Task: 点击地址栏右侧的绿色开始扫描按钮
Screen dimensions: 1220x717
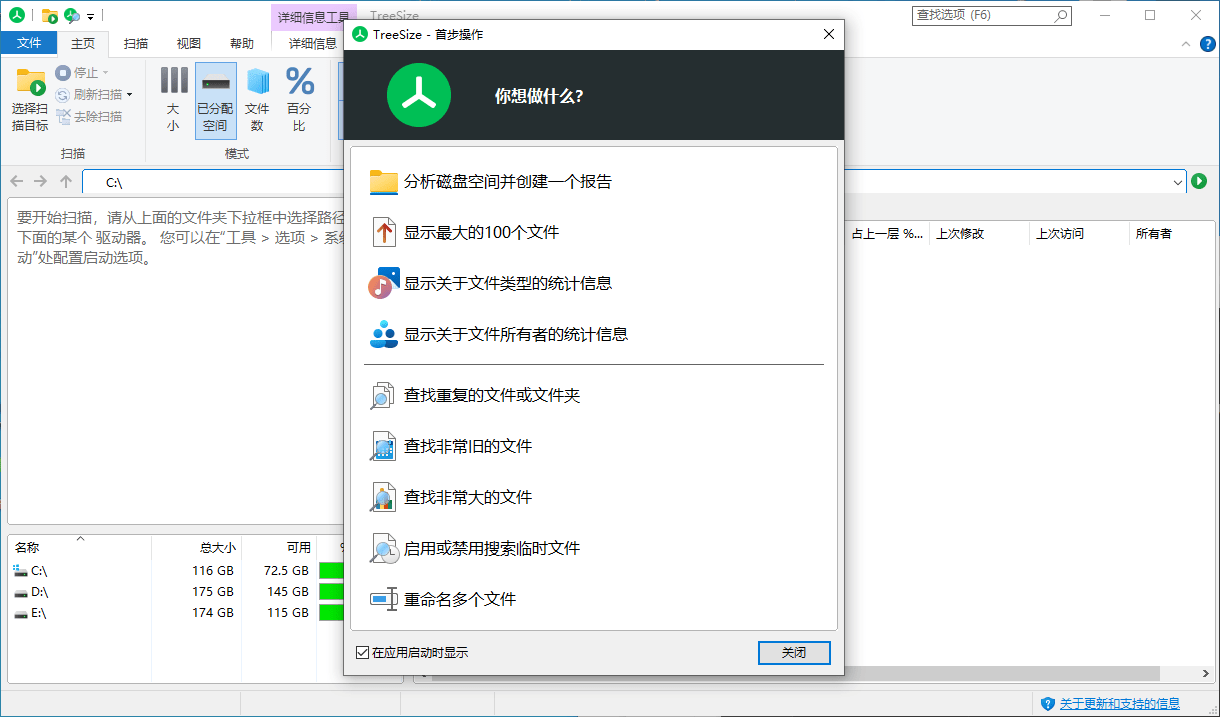Action: (x=1198, y=183)
